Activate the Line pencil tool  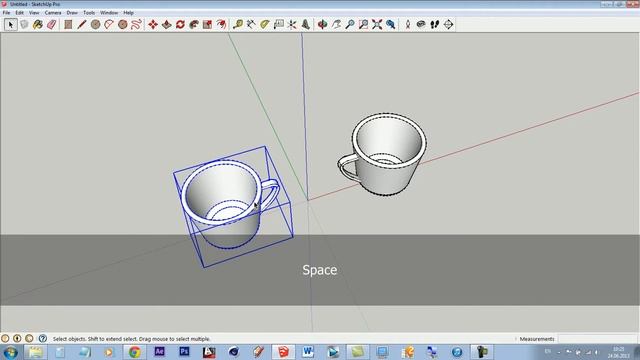pyautogui.click(x=82, y=24)
